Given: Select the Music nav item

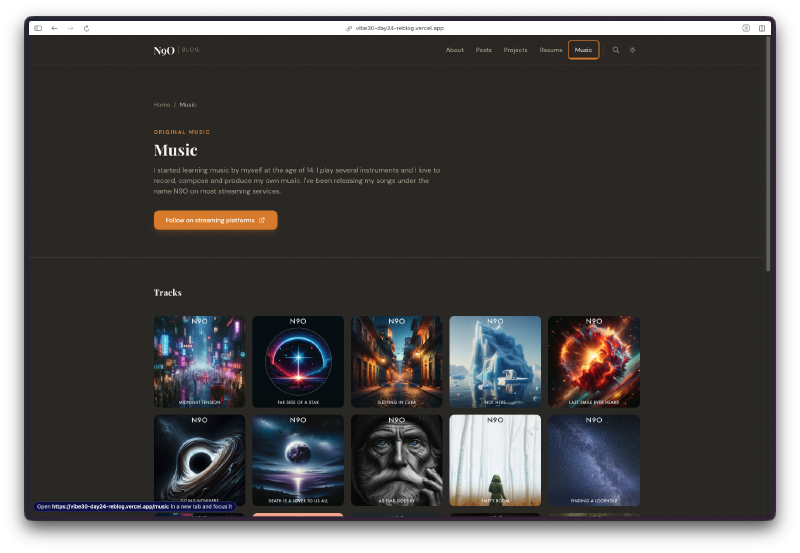Looking at the screenshot, I should pyautogui.click(x=583, y=50).
